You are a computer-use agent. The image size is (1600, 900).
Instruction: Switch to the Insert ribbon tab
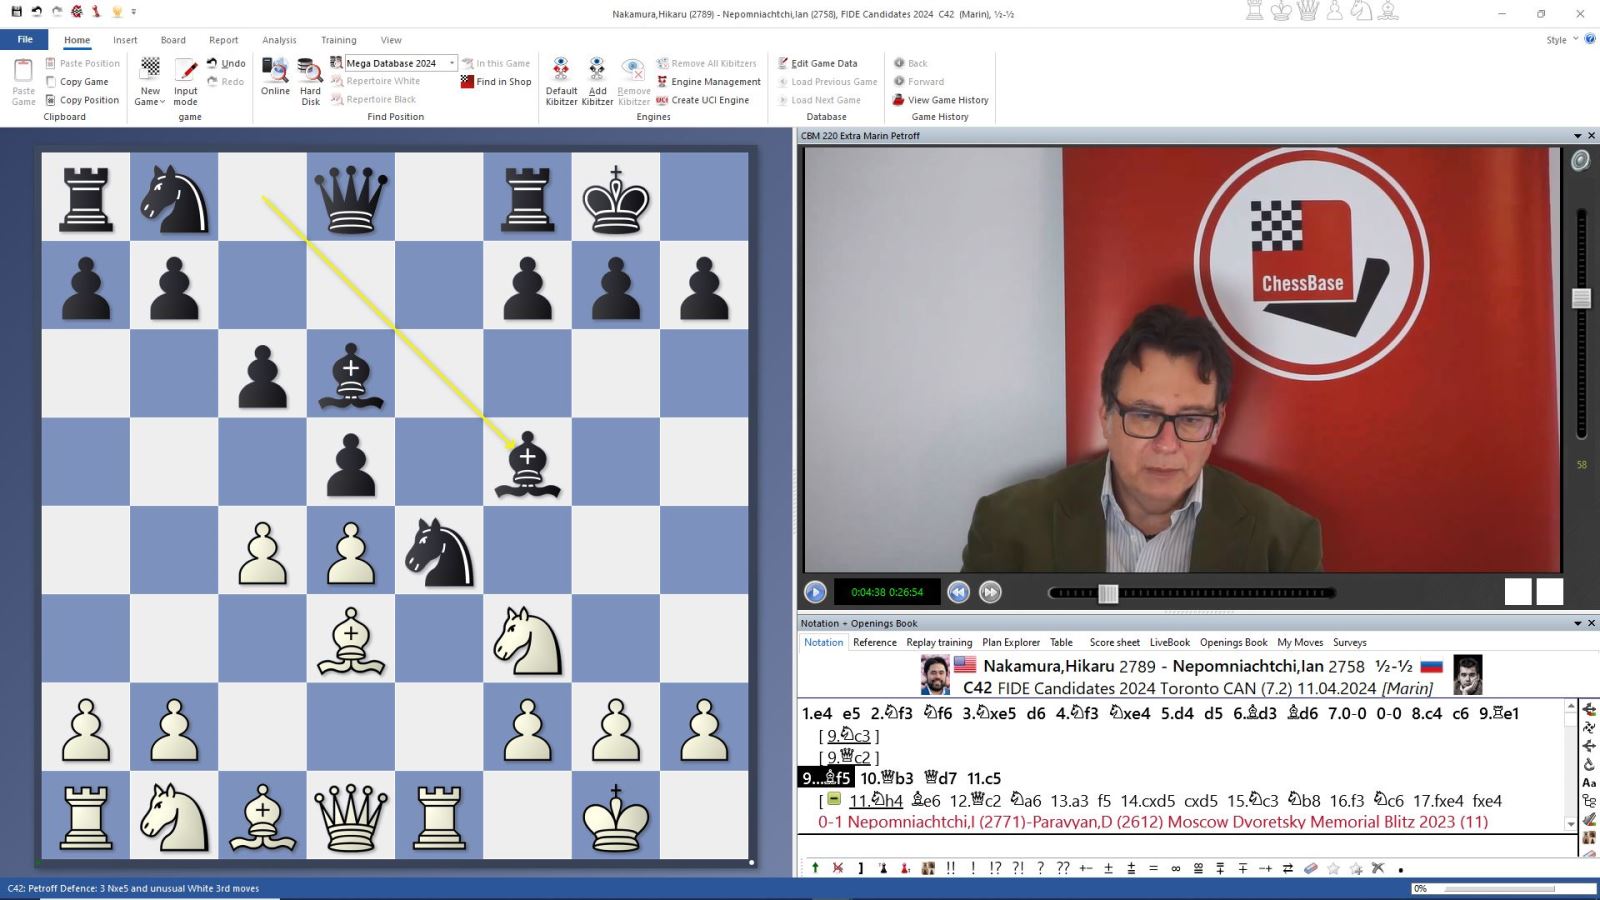coord(125,40)
